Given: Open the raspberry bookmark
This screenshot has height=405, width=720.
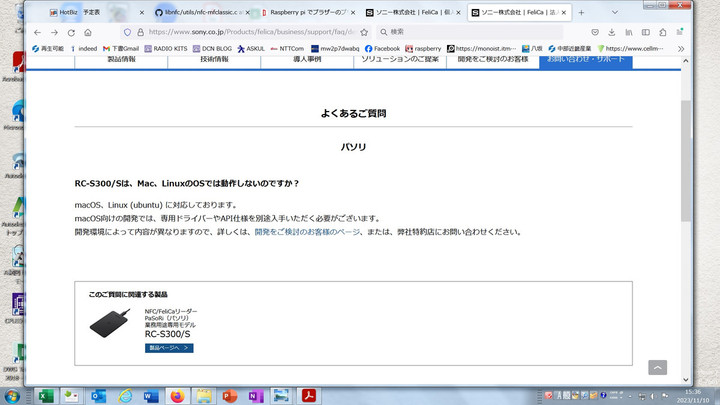Looking at the screenshot, I should 423,48.
